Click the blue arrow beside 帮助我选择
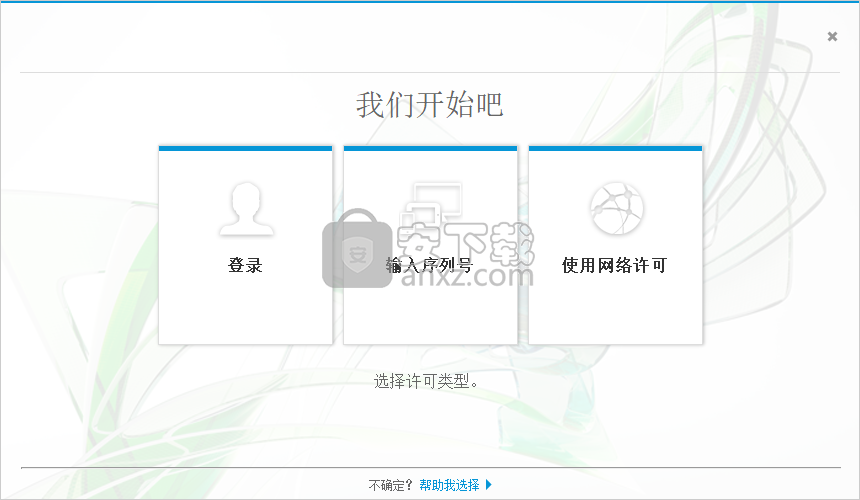 [x=489, y=485]
